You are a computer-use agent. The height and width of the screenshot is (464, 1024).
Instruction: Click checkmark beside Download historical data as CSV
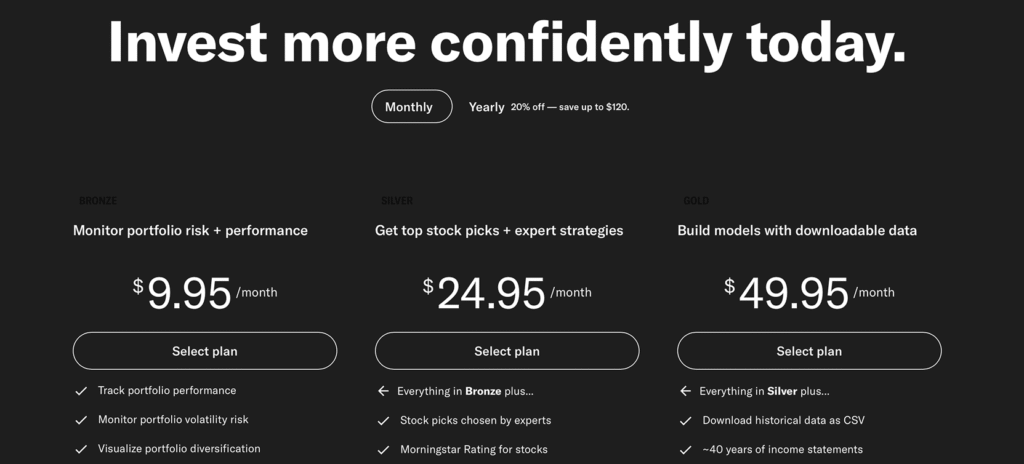click(x=685, y=421)
